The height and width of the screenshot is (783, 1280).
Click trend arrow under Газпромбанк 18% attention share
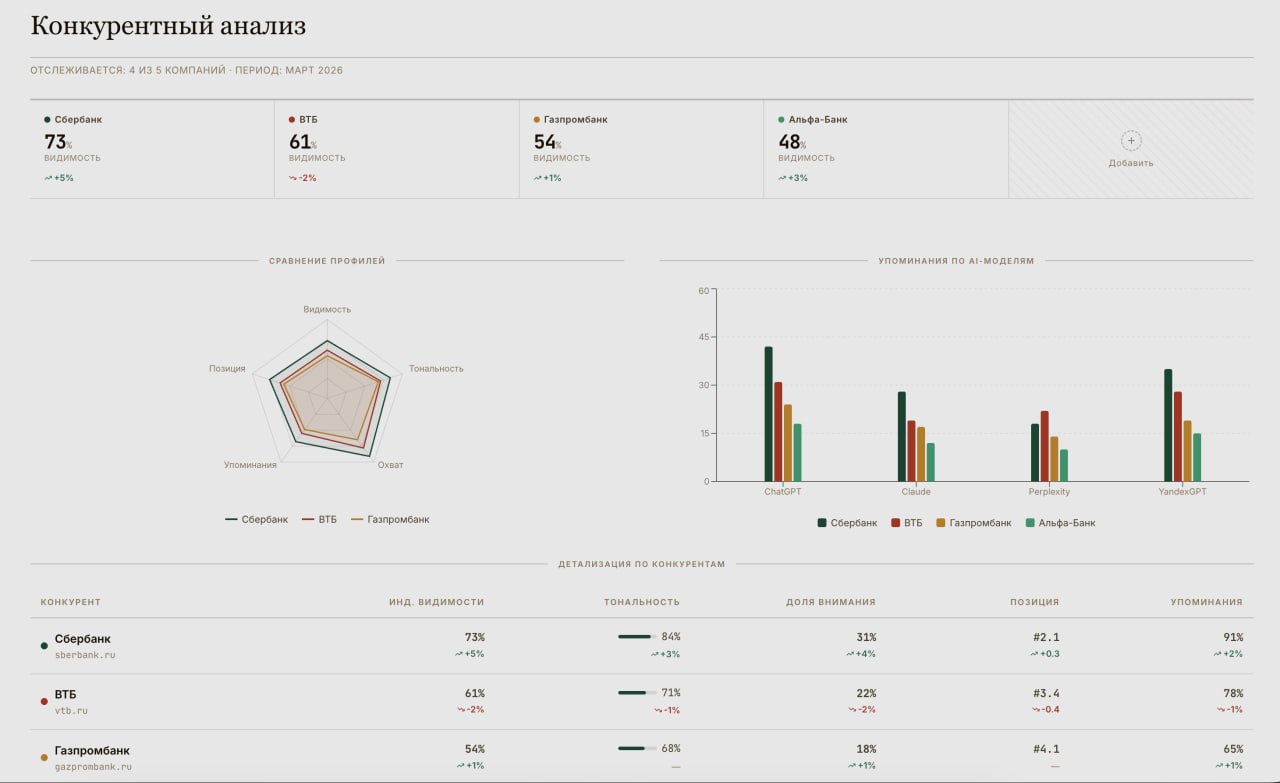click(853, 766)
